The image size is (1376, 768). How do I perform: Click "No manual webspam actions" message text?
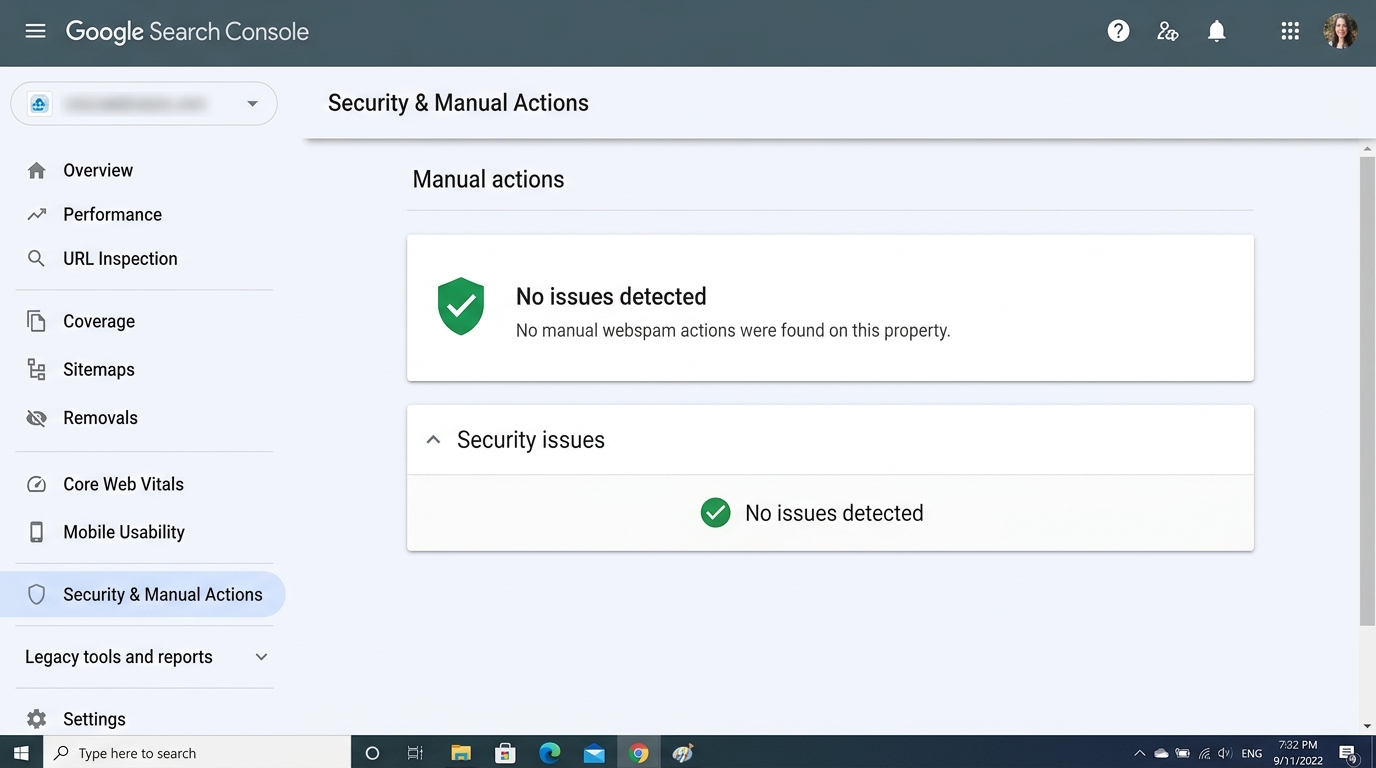tap(733, 330)
